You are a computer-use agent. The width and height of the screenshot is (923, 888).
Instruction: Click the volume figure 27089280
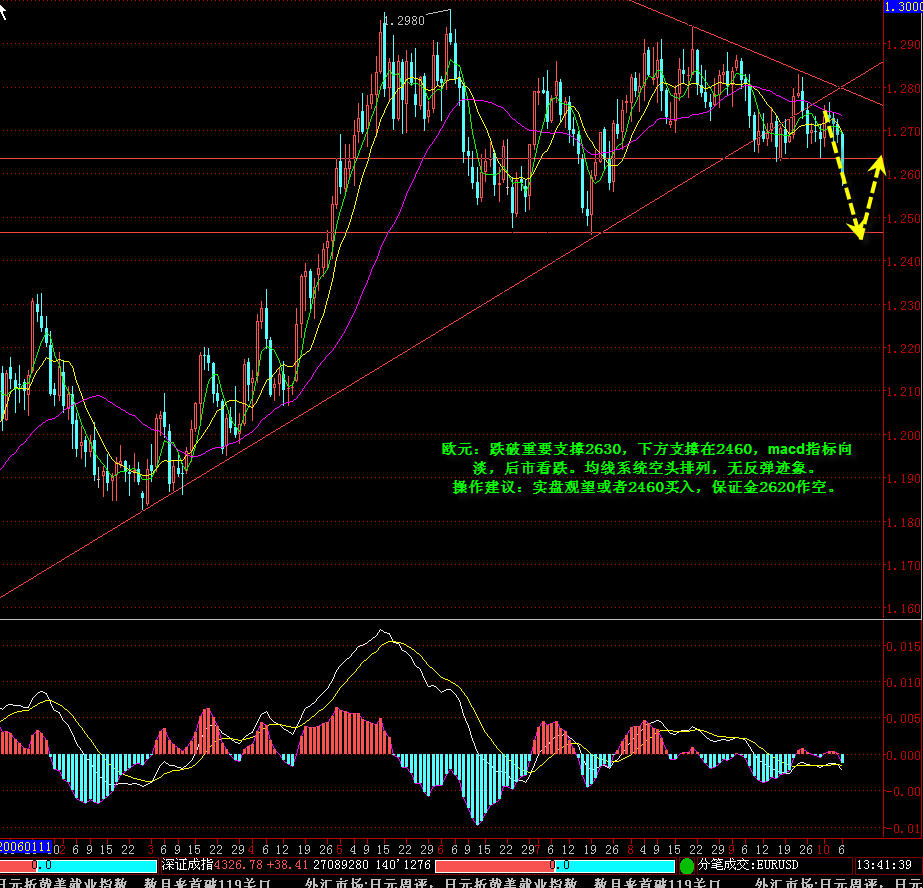[x=341, y=866]
